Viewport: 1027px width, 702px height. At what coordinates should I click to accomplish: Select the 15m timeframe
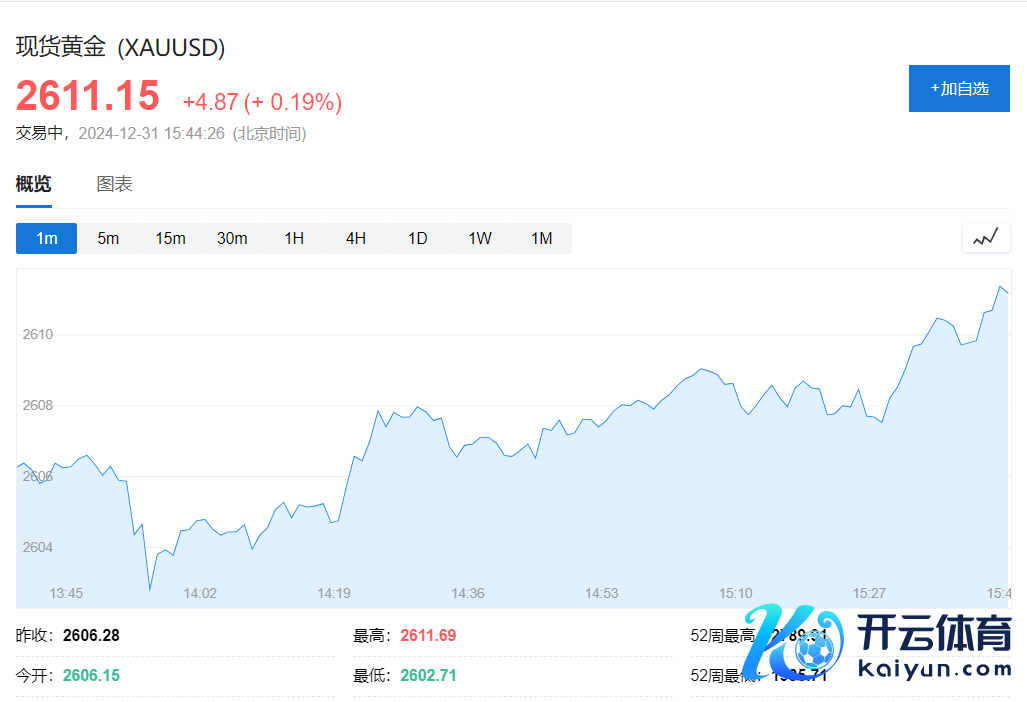pyautogui.click(x=170, y=238)
